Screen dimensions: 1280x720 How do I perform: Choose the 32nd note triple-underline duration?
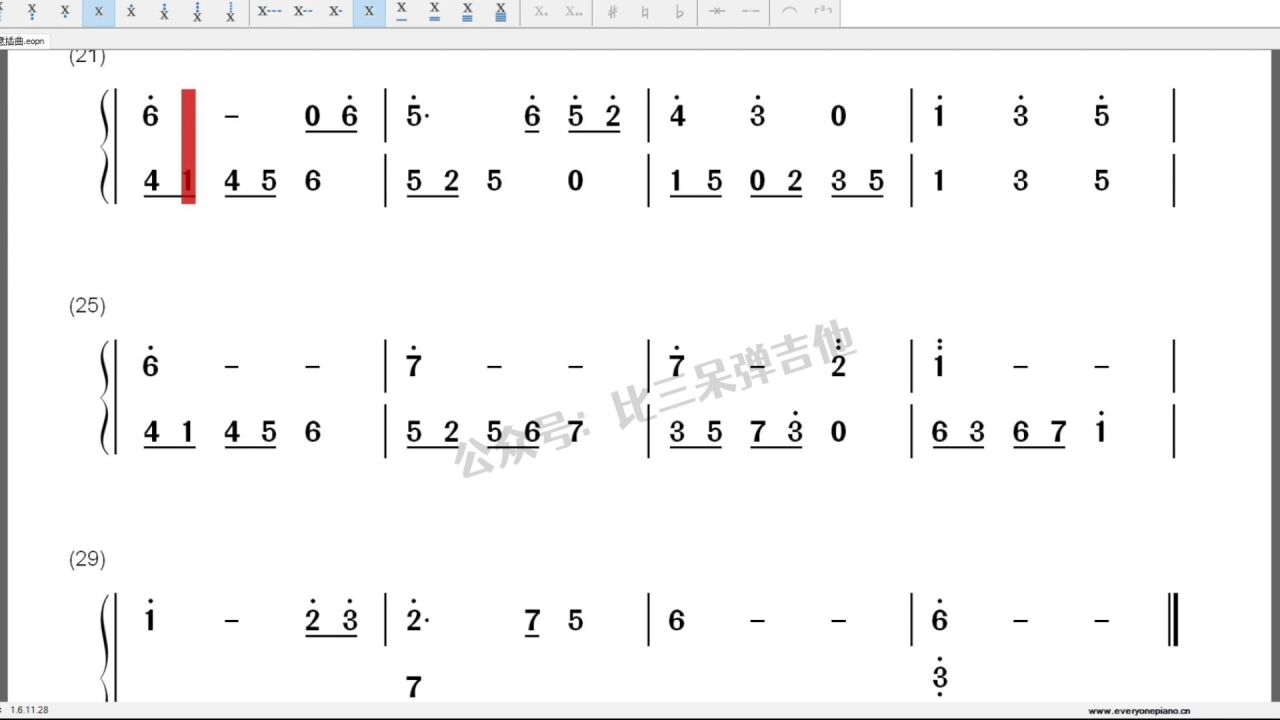point(468,12)
